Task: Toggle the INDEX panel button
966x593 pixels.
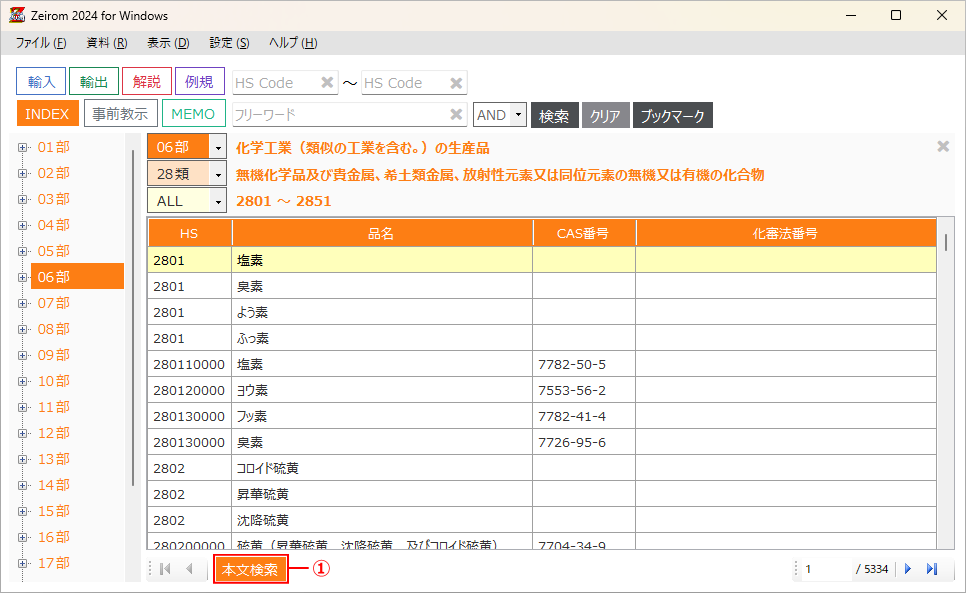Action: [x=47, y=115]
